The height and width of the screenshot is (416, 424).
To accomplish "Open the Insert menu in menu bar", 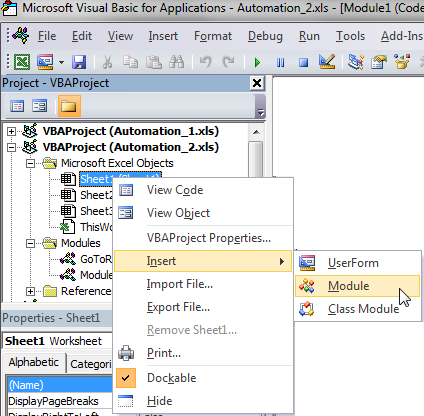I will coord(163,36).
